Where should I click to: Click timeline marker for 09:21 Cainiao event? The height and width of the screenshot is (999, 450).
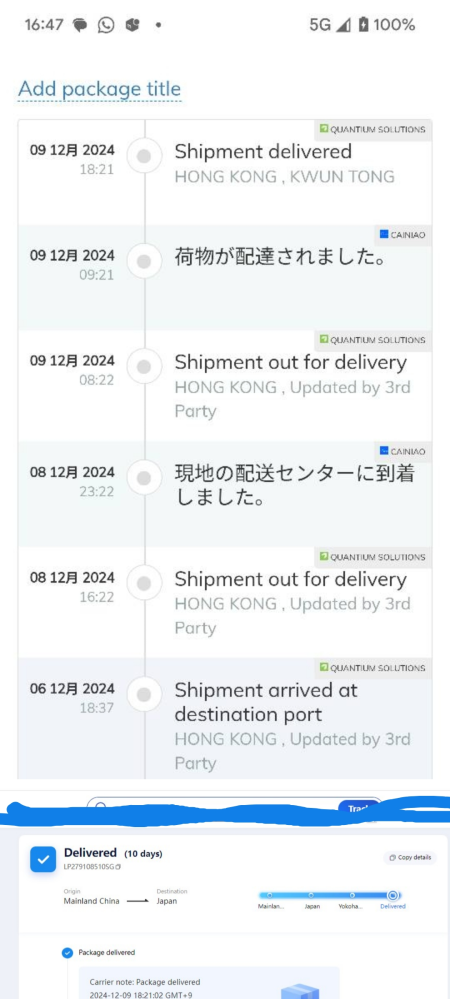(144, 261)
